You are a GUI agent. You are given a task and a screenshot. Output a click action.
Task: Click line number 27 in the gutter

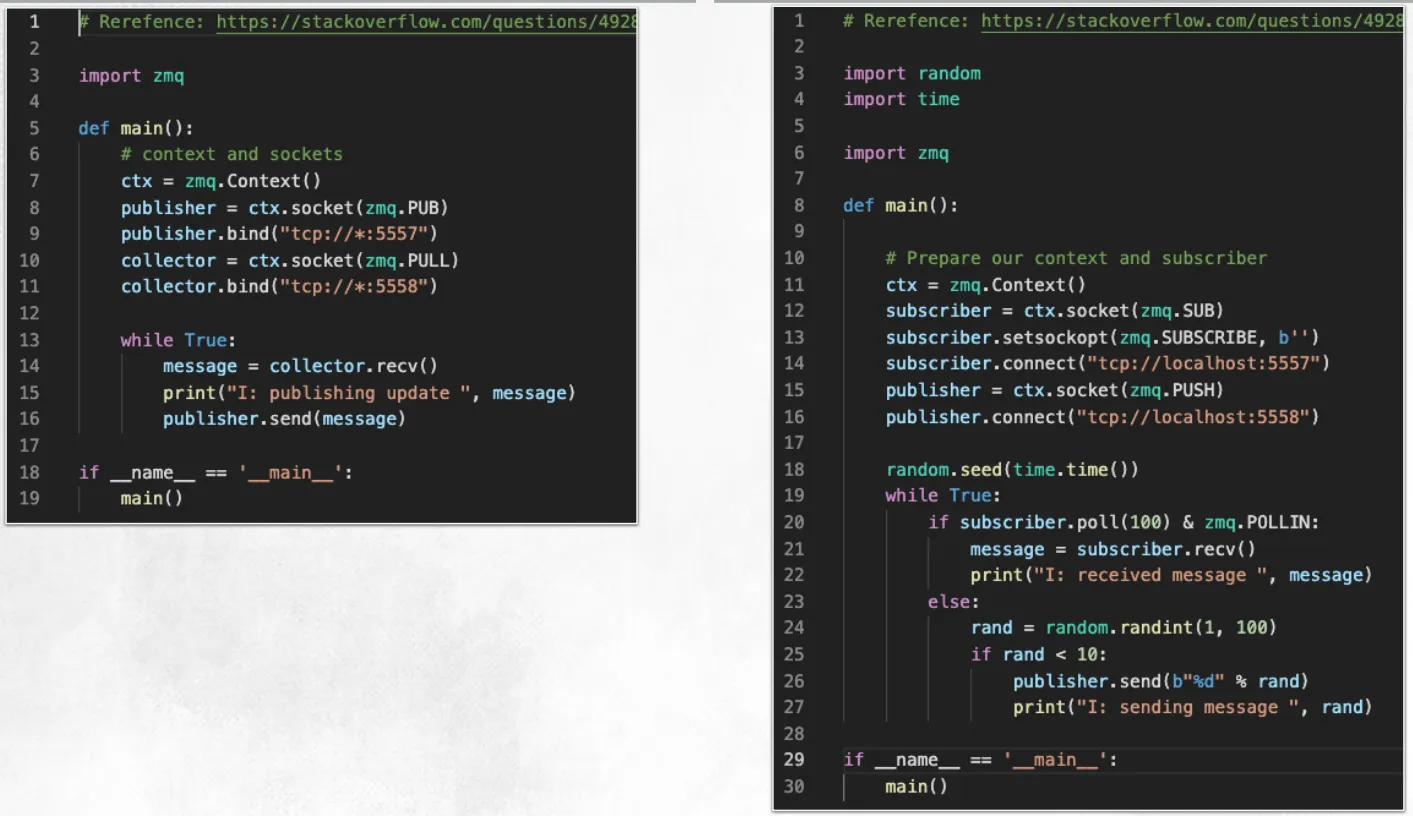(794, 707)
